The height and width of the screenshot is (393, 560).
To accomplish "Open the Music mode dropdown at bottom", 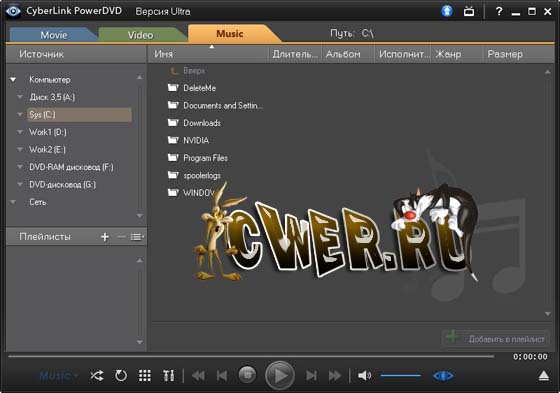I will 59,375.
